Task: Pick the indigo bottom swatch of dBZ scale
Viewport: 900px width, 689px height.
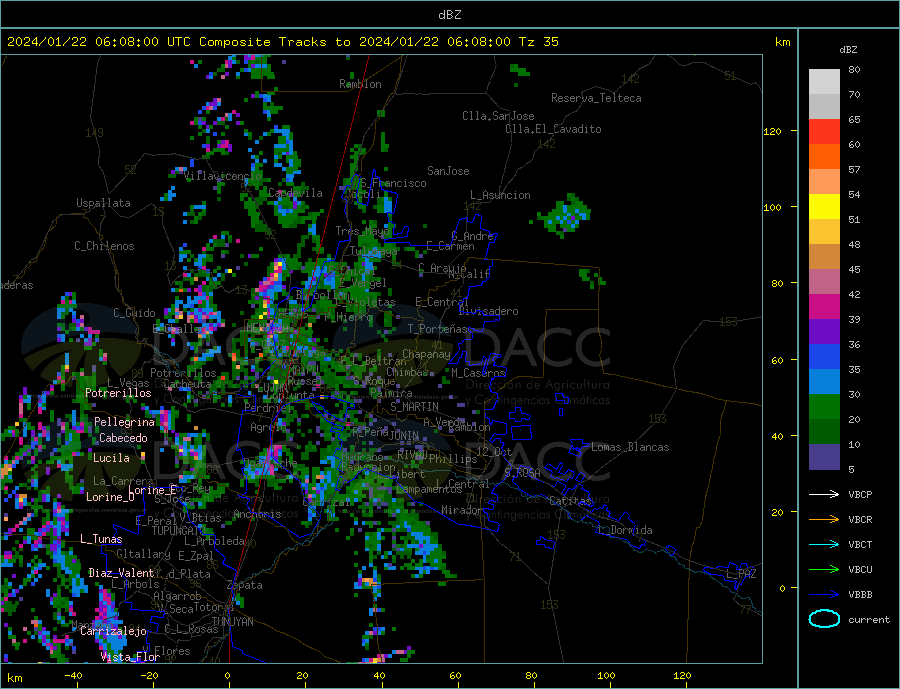Action: click(824, 457)
